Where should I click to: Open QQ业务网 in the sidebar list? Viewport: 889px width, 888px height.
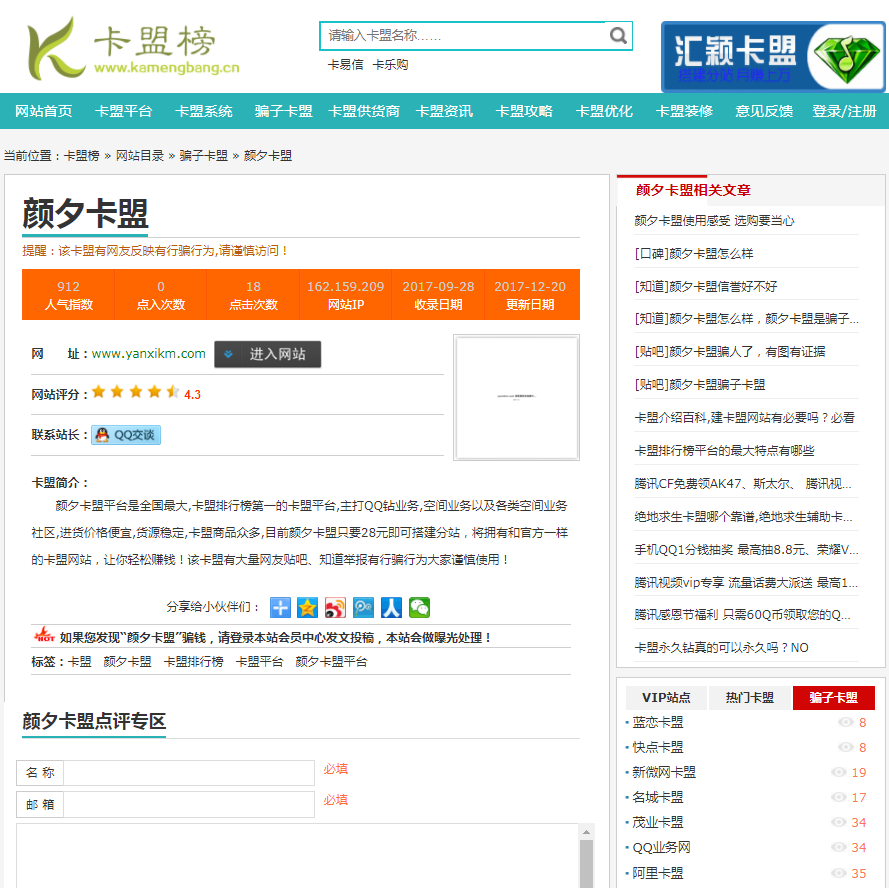661,847
